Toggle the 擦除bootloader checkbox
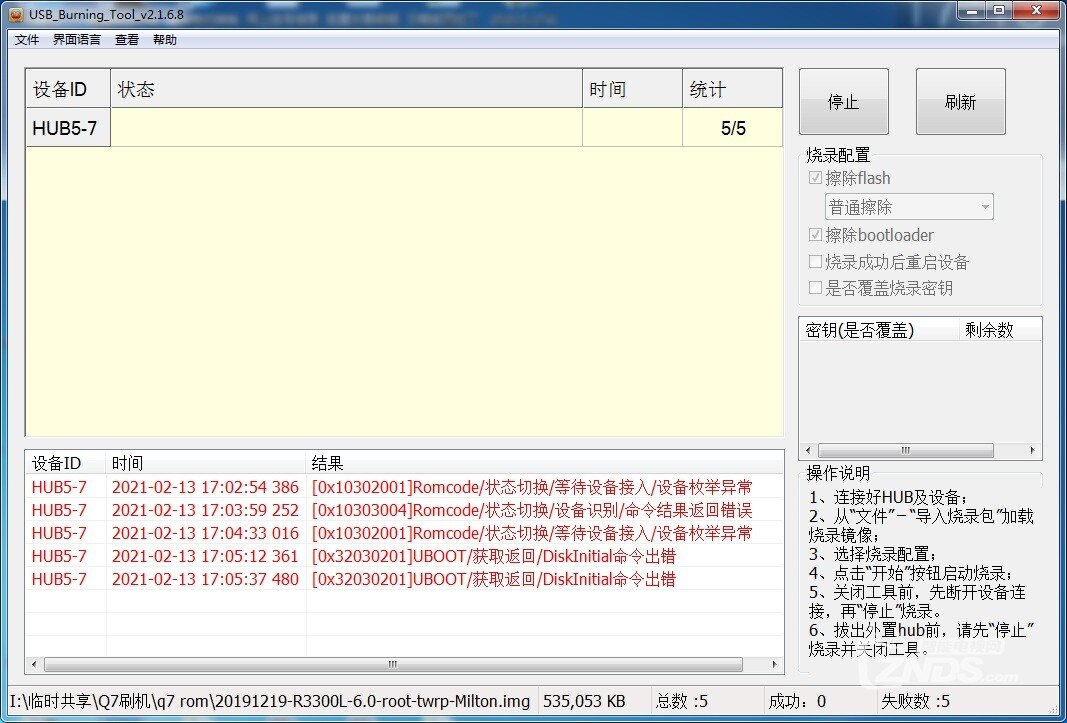Screen dimensions: 1067x723 pos(816,235)
